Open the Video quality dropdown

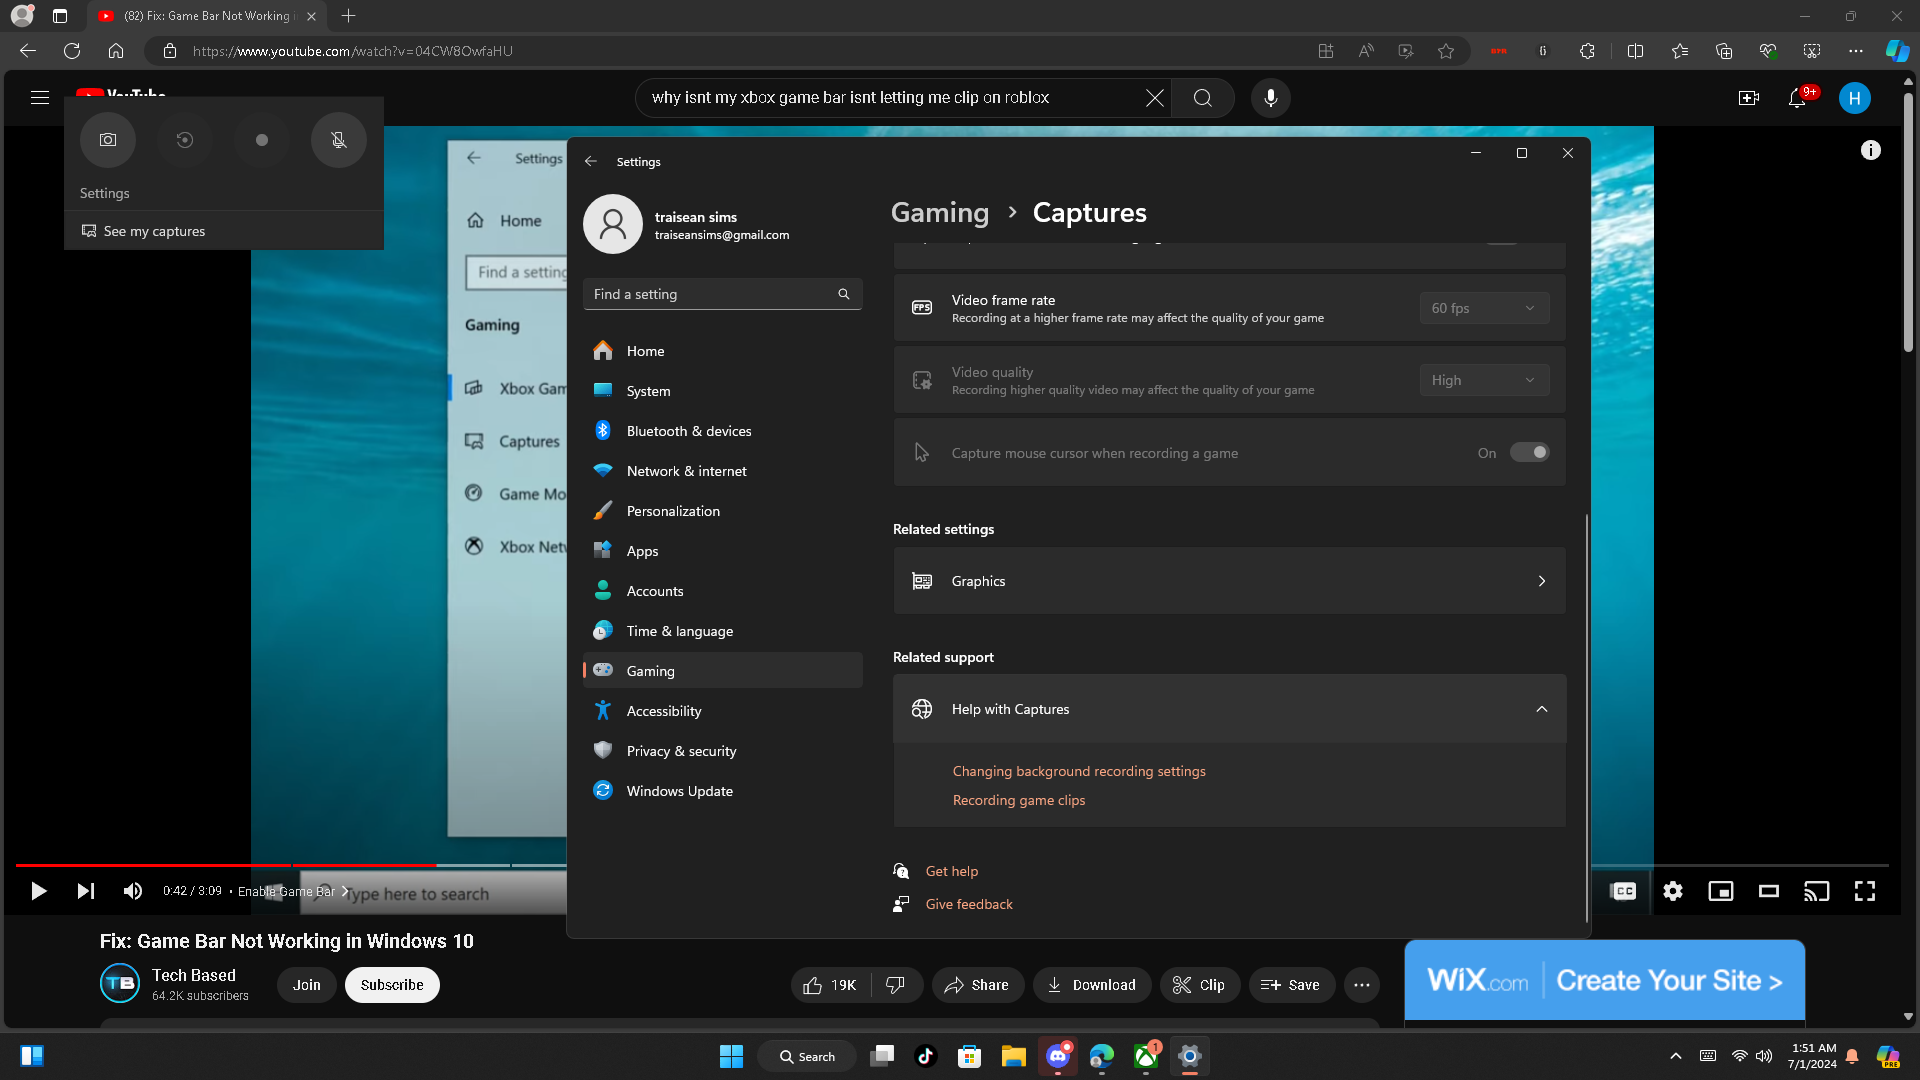(x=1484, y=380)
